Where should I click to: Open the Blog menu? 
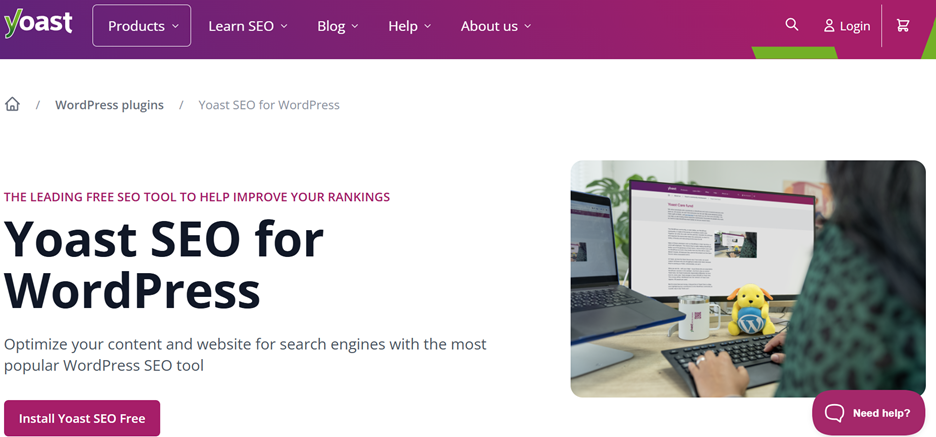pyautogui.click(x=337, y=26)
